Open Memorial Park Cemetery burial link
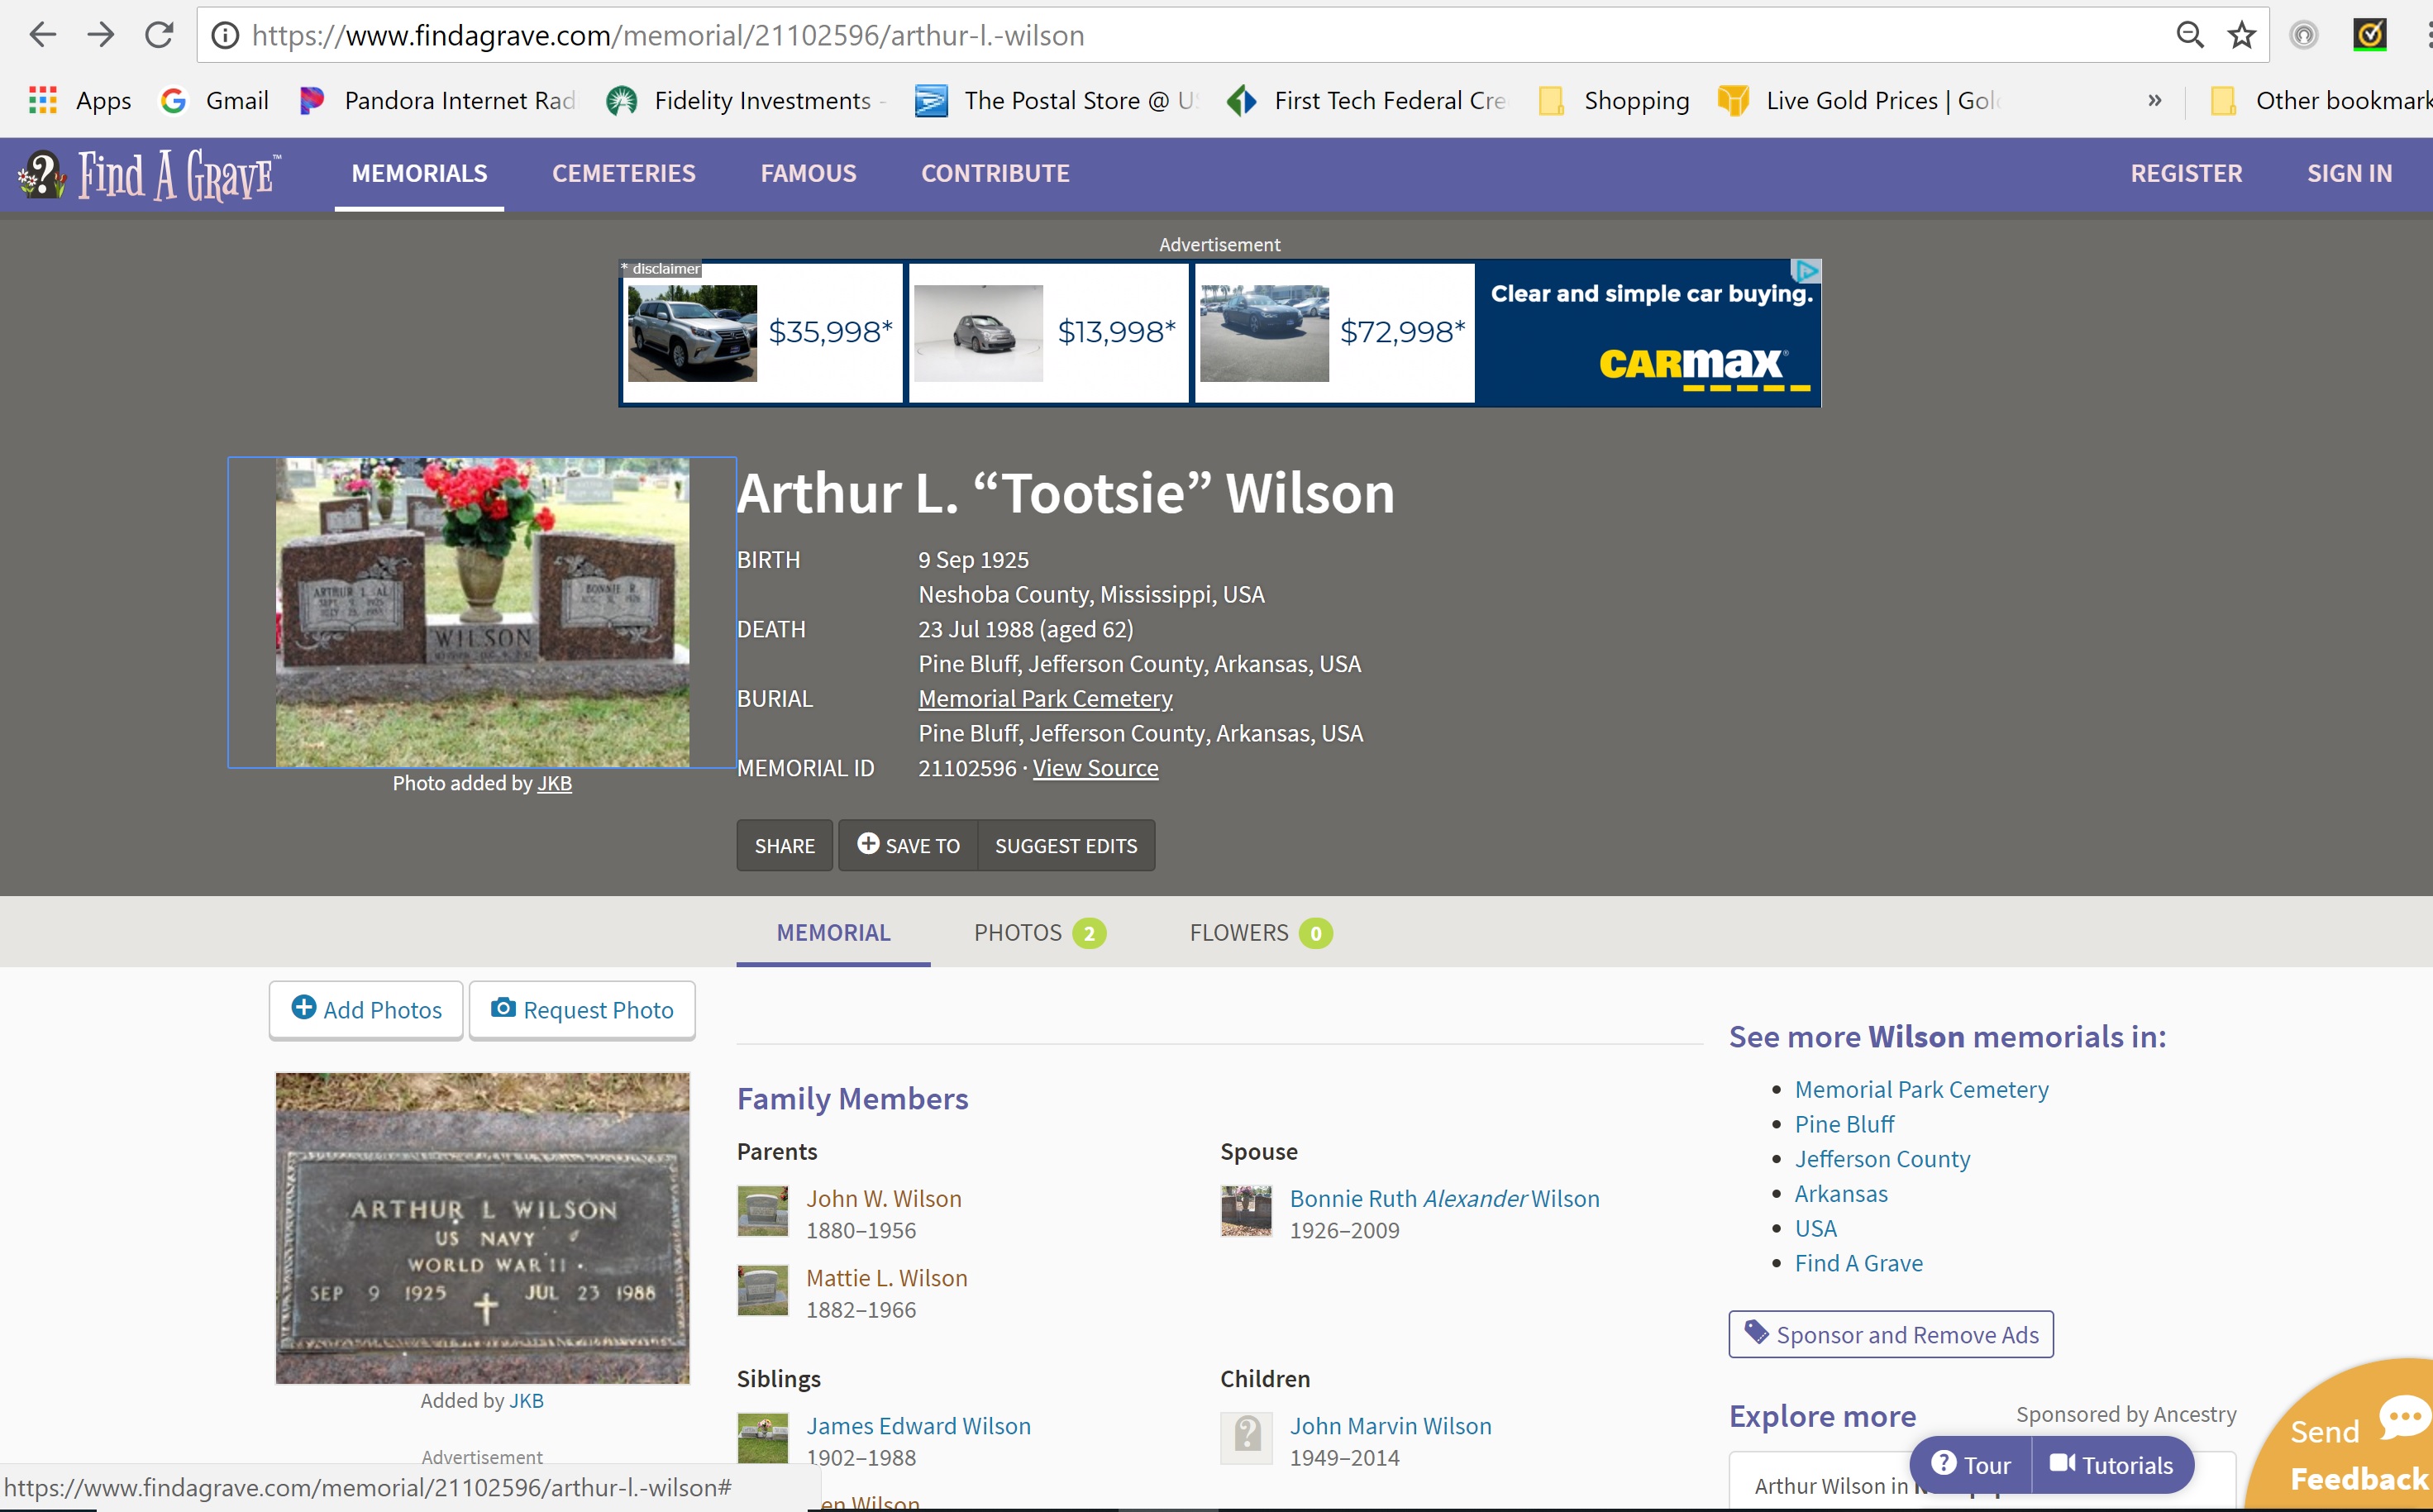Viewport: 2433px width, 1512px height. (x=1045, y=699)
